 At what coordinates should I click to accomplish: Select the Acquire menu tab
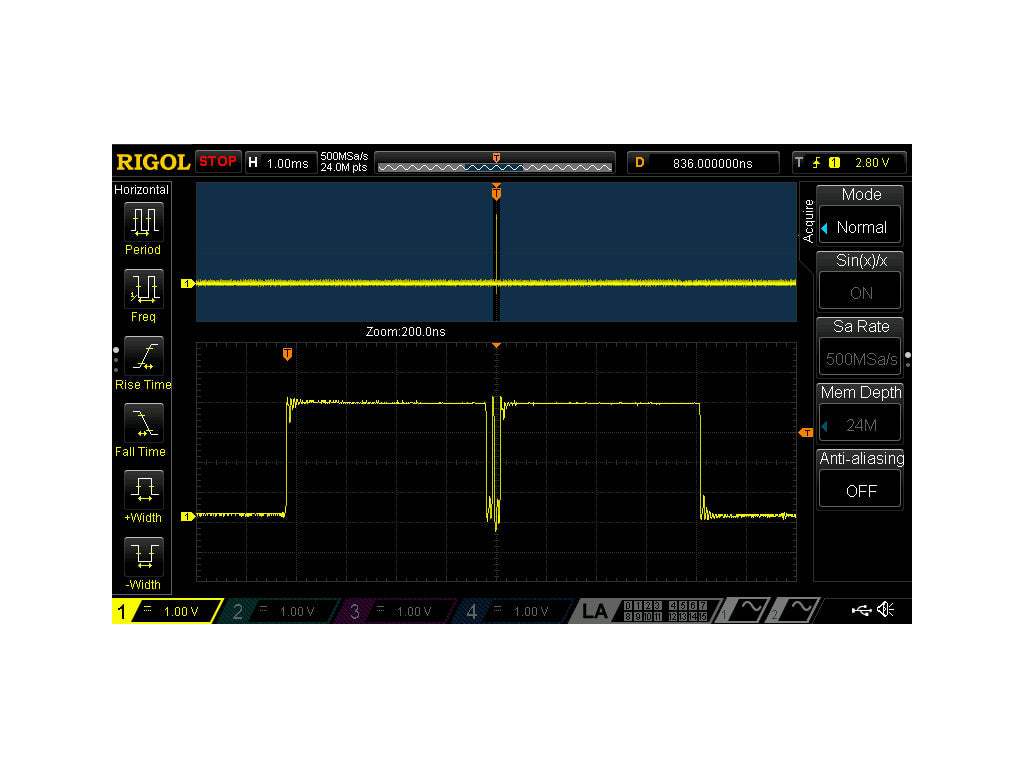808,220
